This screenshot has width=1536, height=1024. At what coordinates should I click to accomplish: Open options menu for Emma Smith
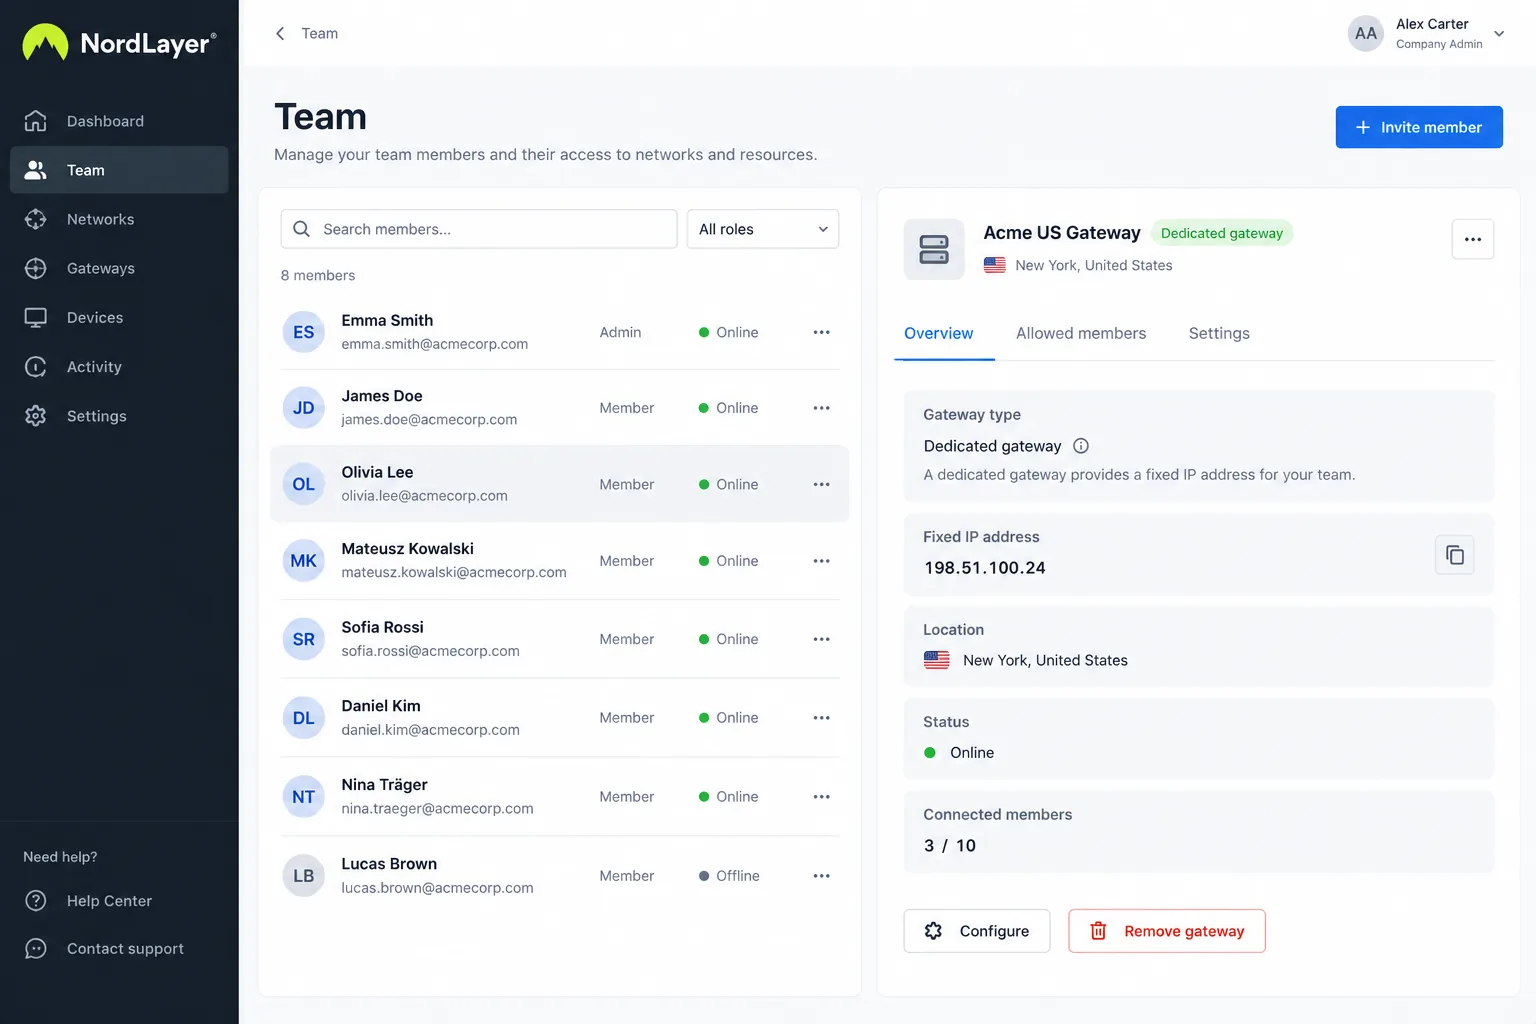pos(821,332)
